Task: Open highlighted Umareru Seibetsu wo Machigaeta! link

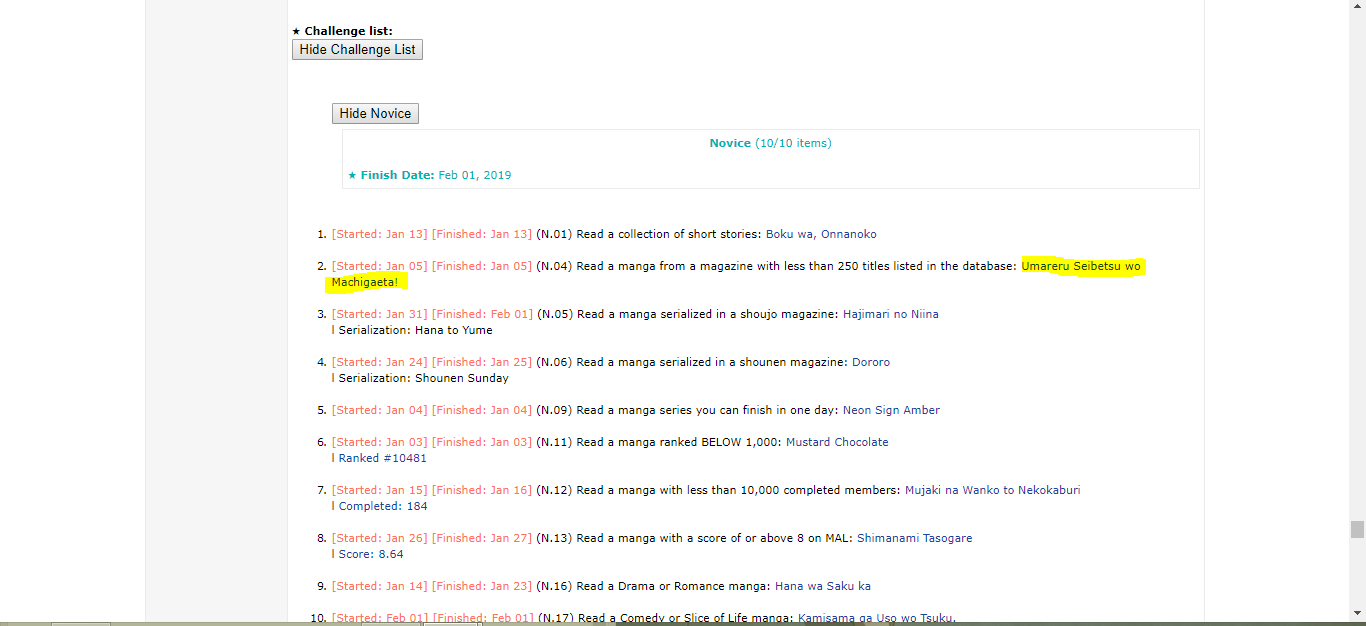Action: coord(1080,266)
